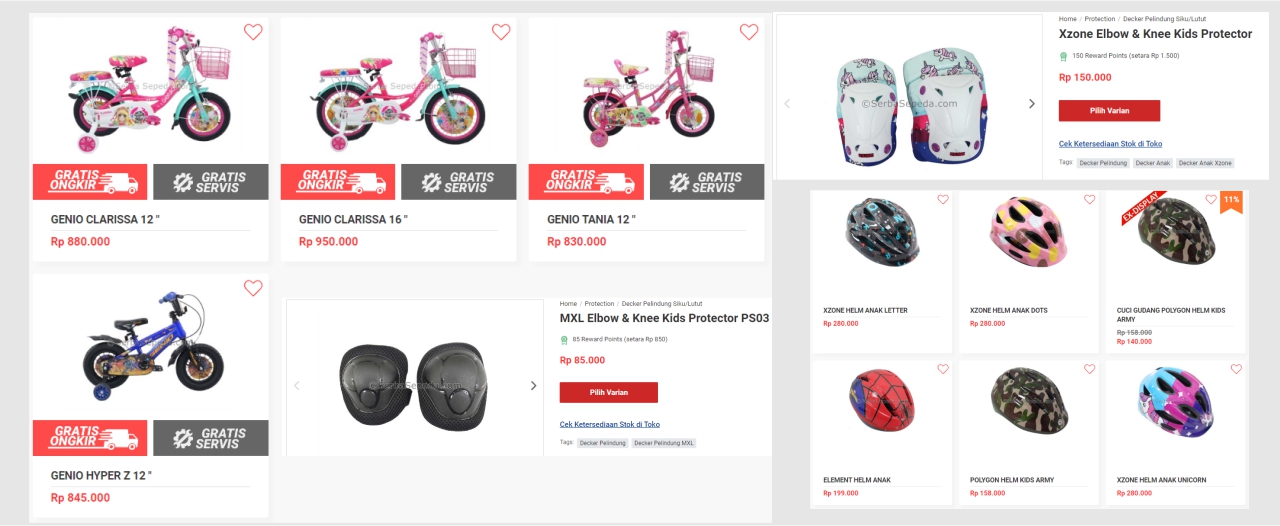Click the heart on Xzone Helm Anak Dots
The height and width of the screenshot is (526, 1280).
[1090, 200]
